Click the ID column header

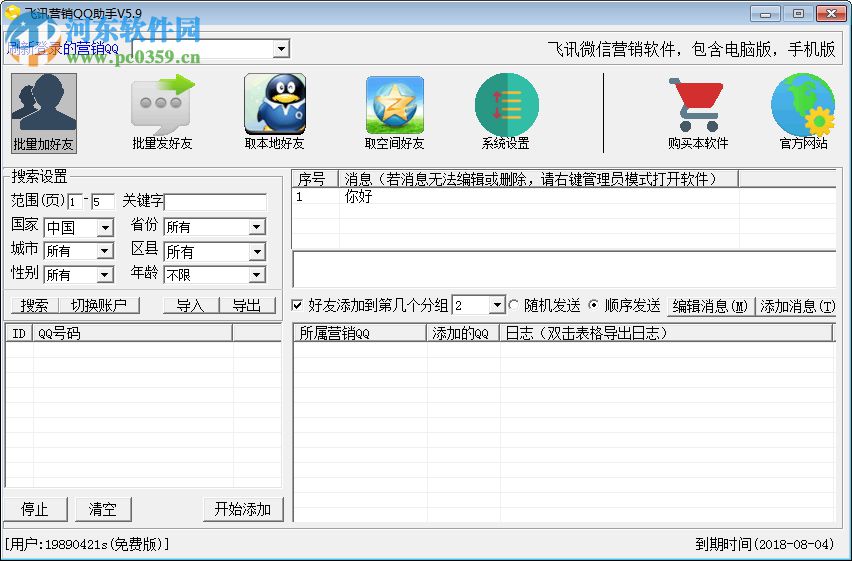(19, 333)
